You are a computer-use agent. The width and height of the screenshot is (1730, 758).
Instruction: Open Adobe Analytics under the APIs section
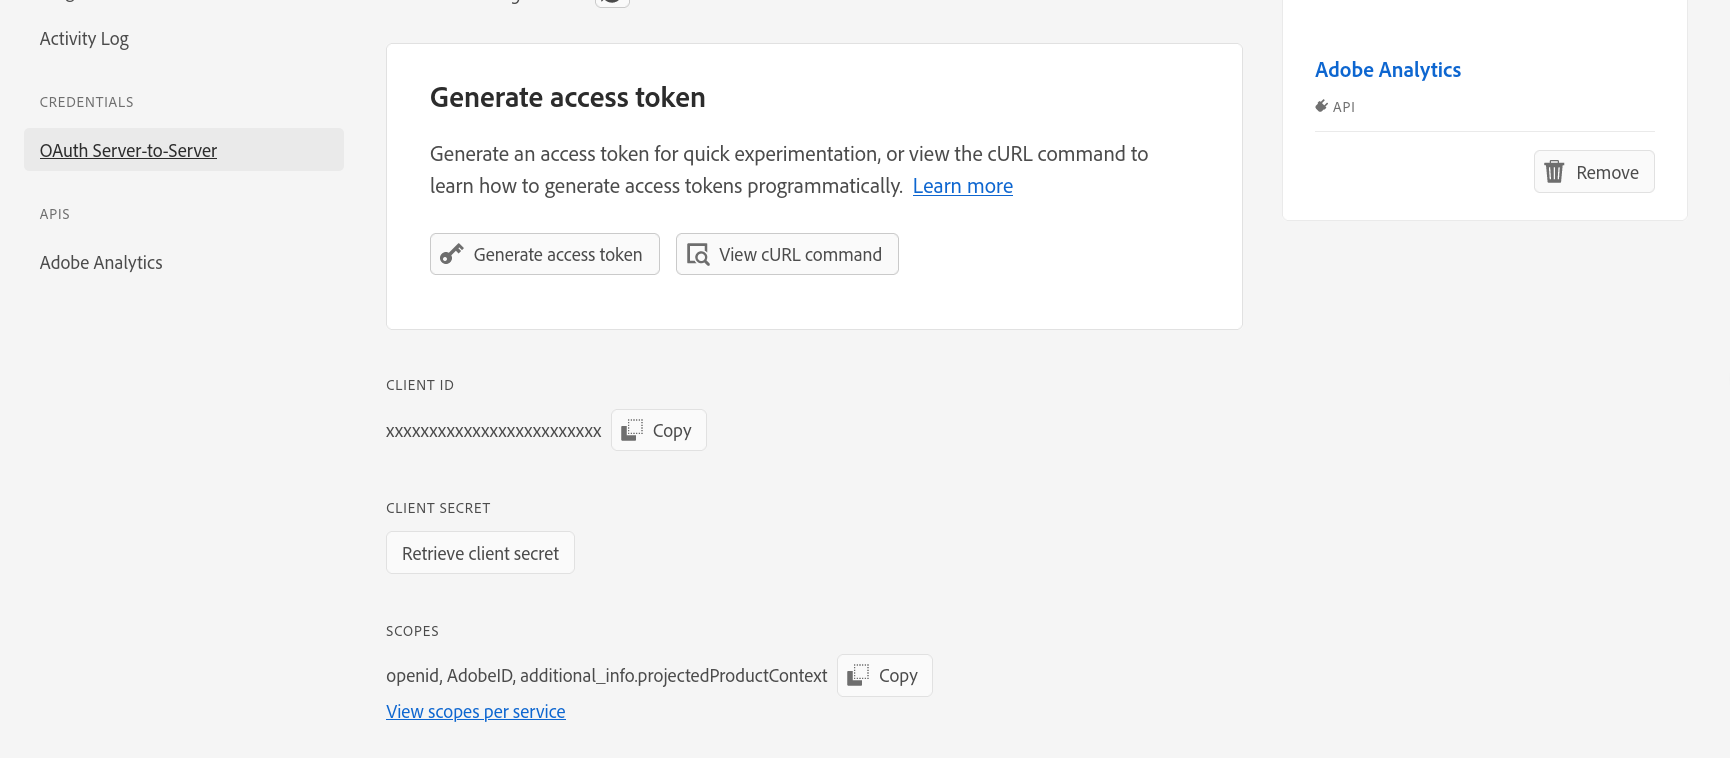(x=101, y=262)
